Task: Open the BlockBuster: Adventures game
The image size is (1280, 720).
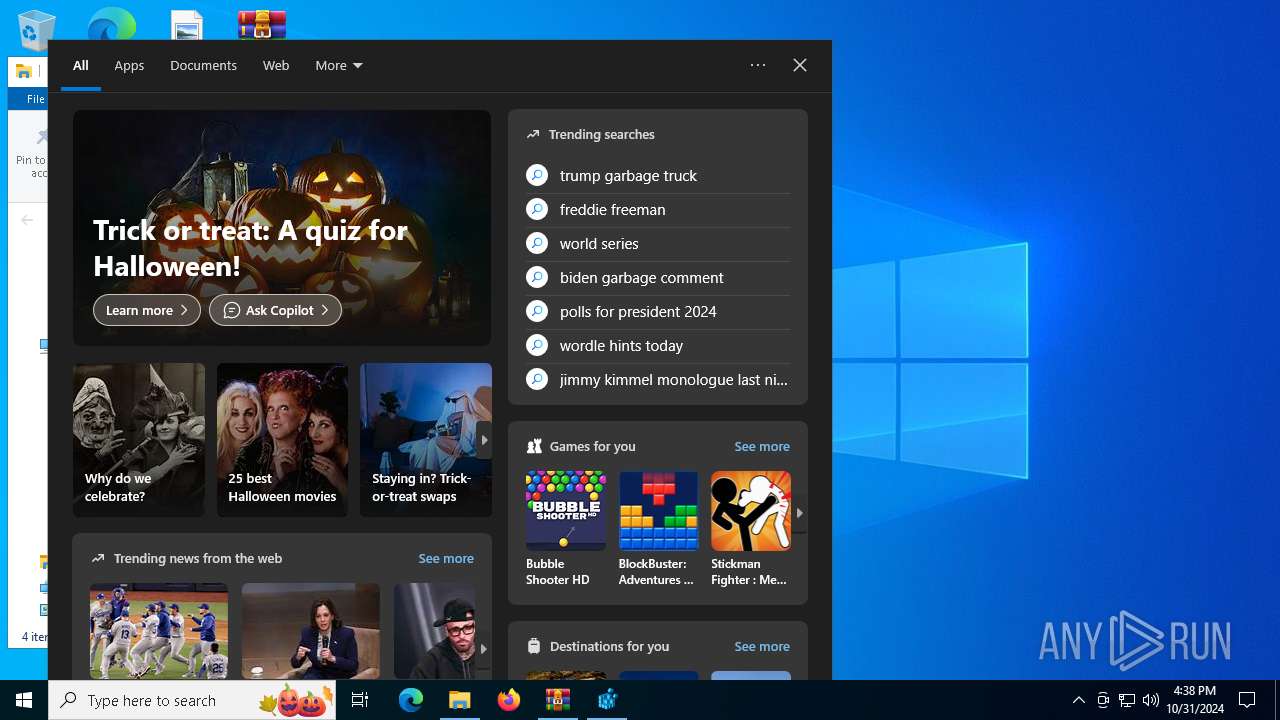Action: click(658, 529)
